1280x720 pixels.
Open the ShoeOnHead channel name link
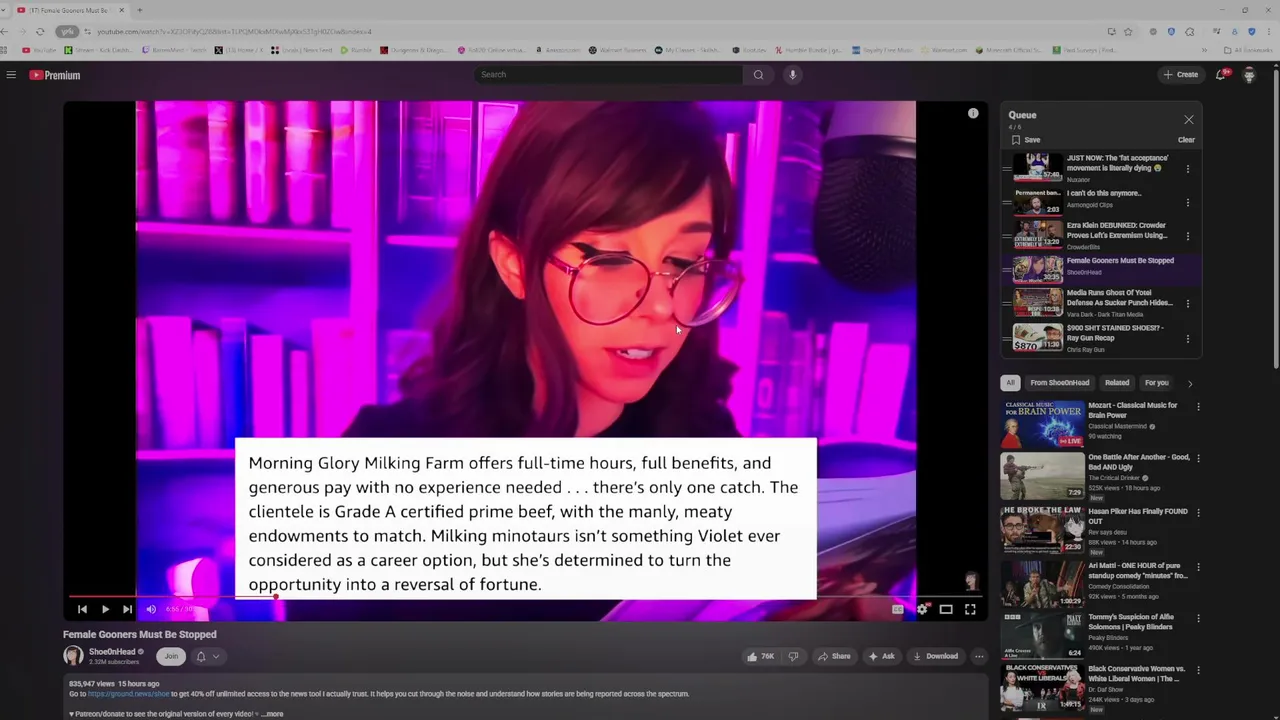point(112,652)
